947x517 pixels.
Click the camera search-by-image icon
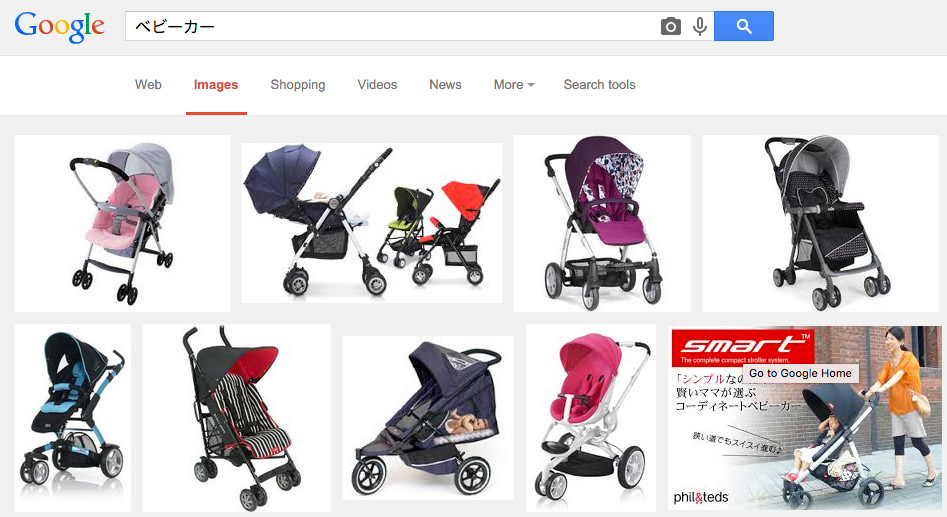670,27
